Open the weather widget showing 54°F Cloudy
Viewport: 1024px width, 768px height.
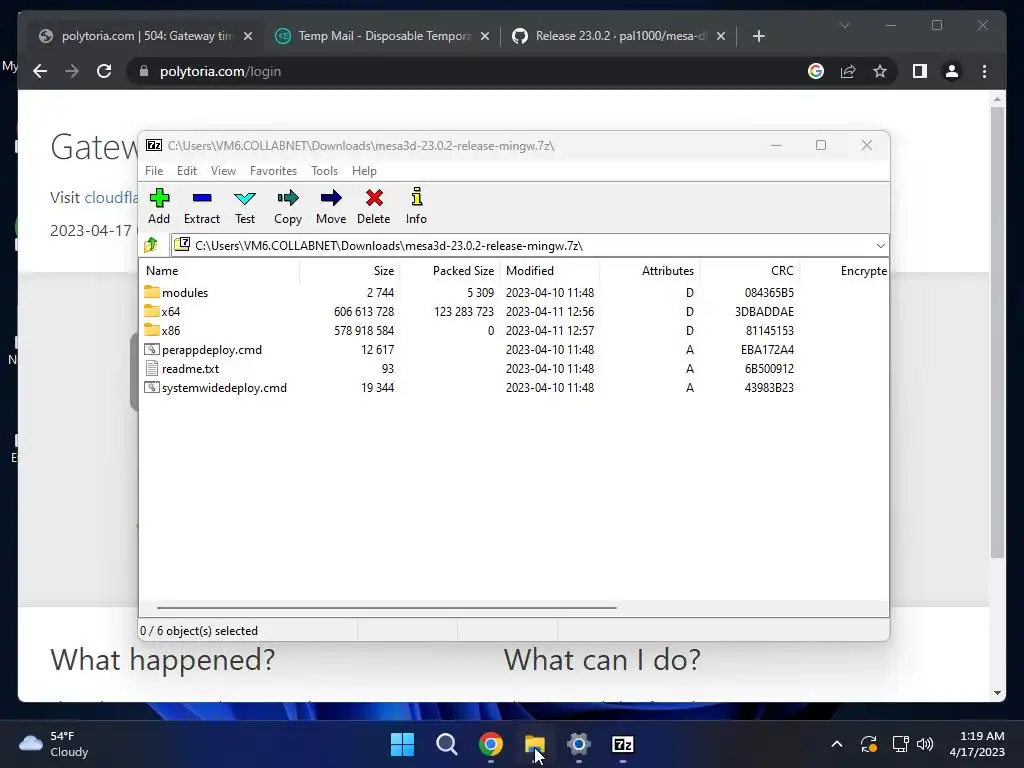coord(54,744)
